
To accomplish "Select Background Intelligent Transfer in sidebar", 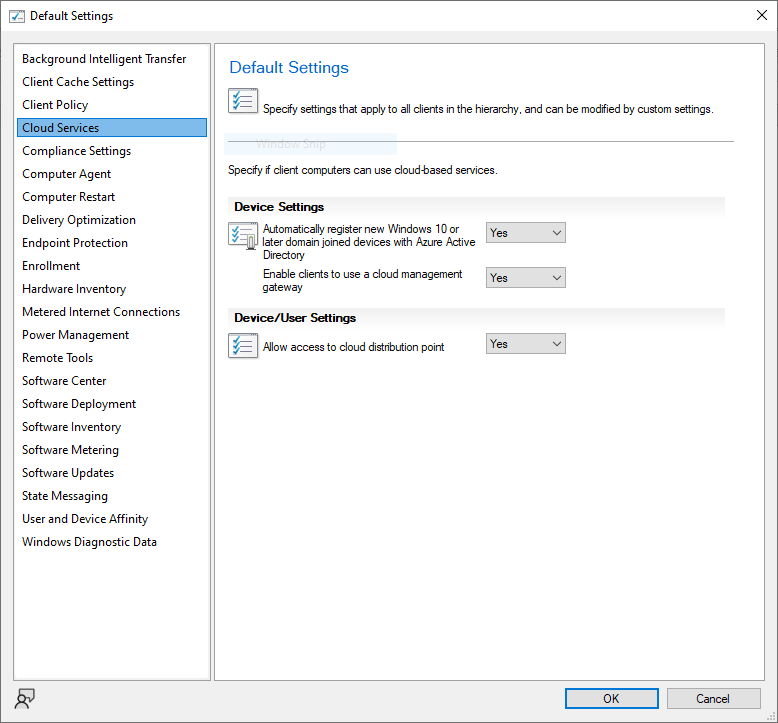I will (104, 59).
